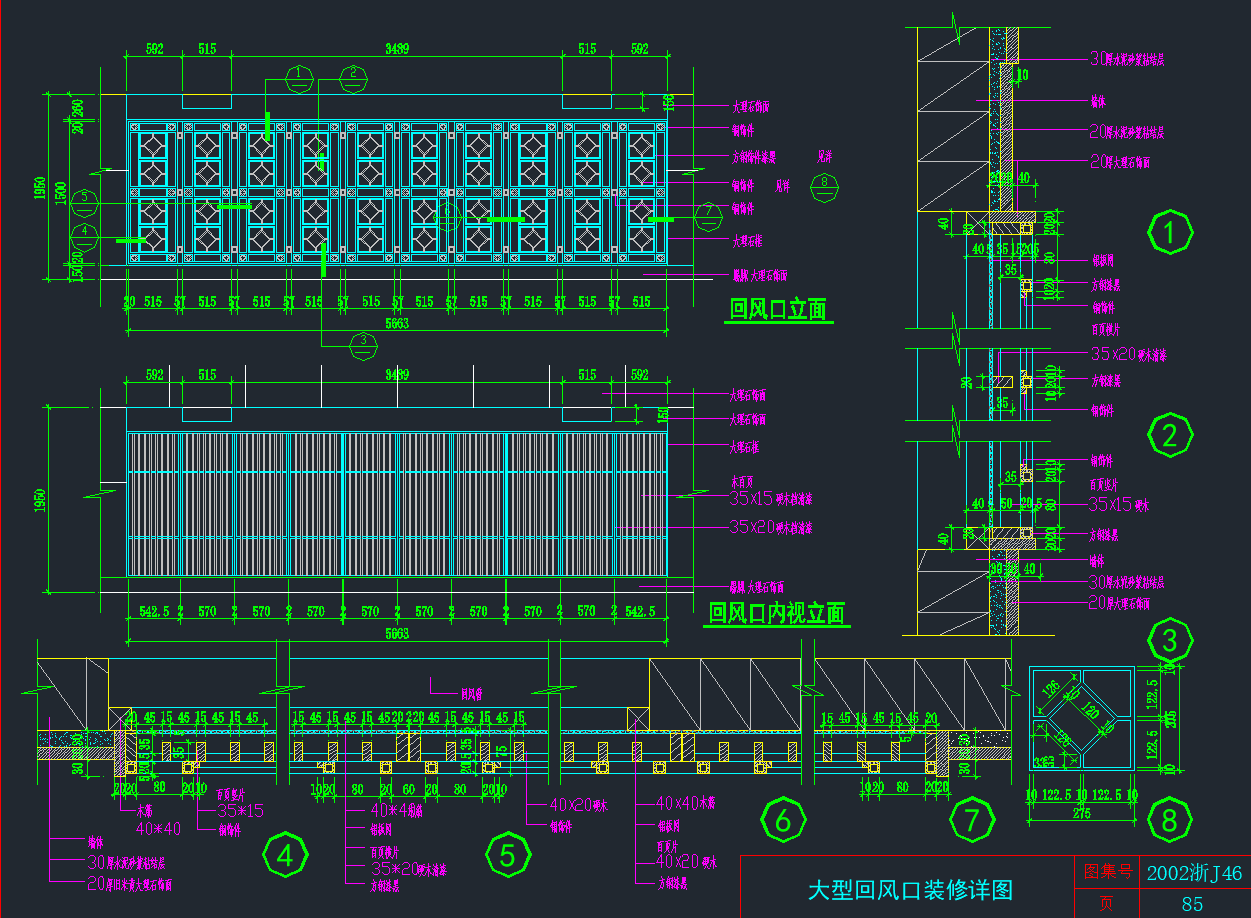Pick small callout bubble 5 left of elevation

[85, 198]
